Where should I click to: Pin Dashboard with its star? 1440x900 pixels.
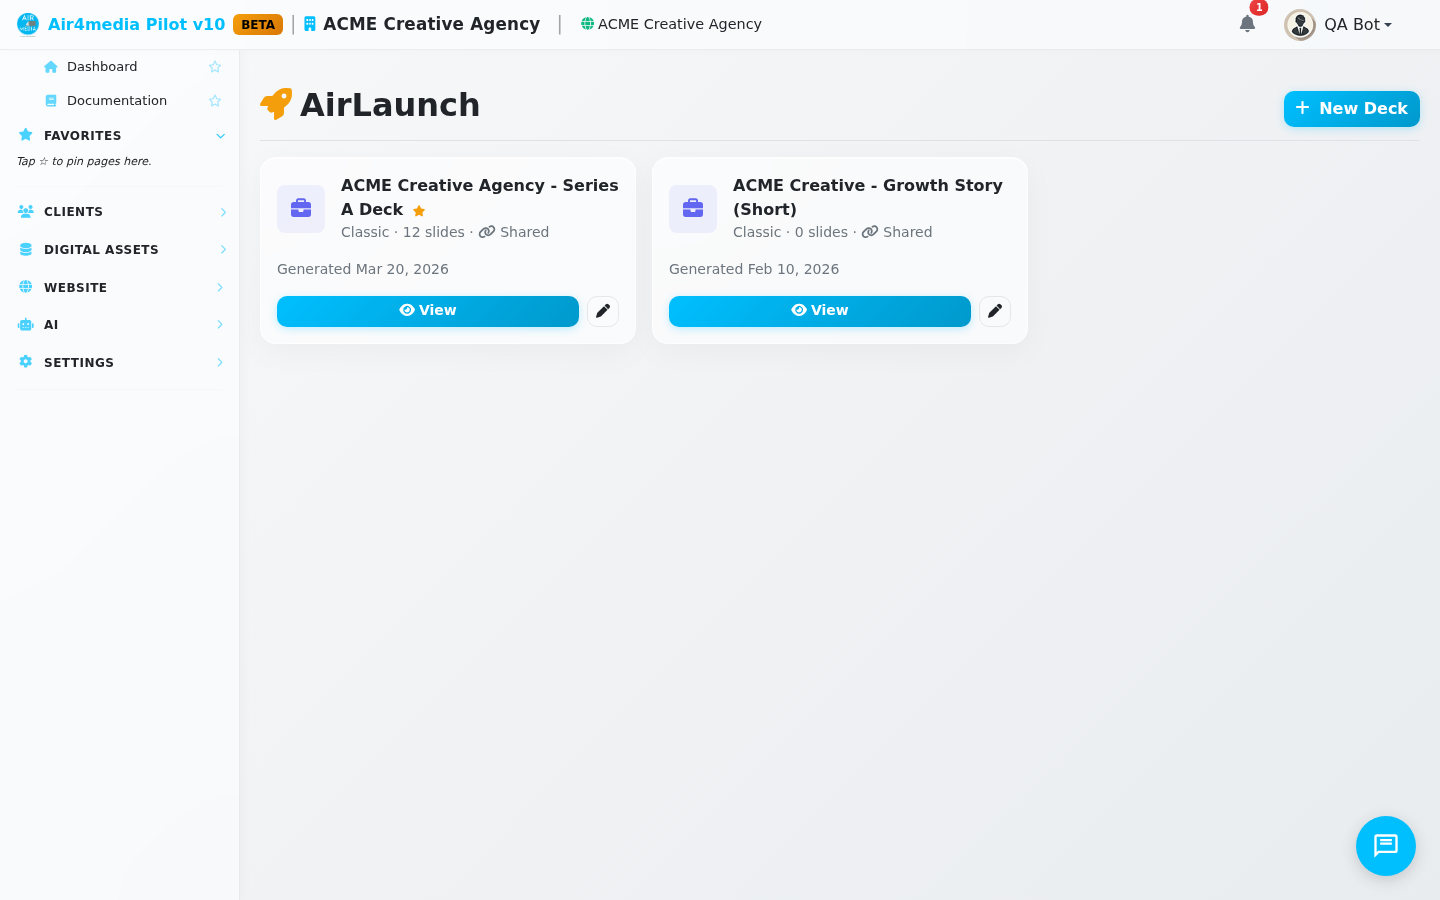point(215,67)
